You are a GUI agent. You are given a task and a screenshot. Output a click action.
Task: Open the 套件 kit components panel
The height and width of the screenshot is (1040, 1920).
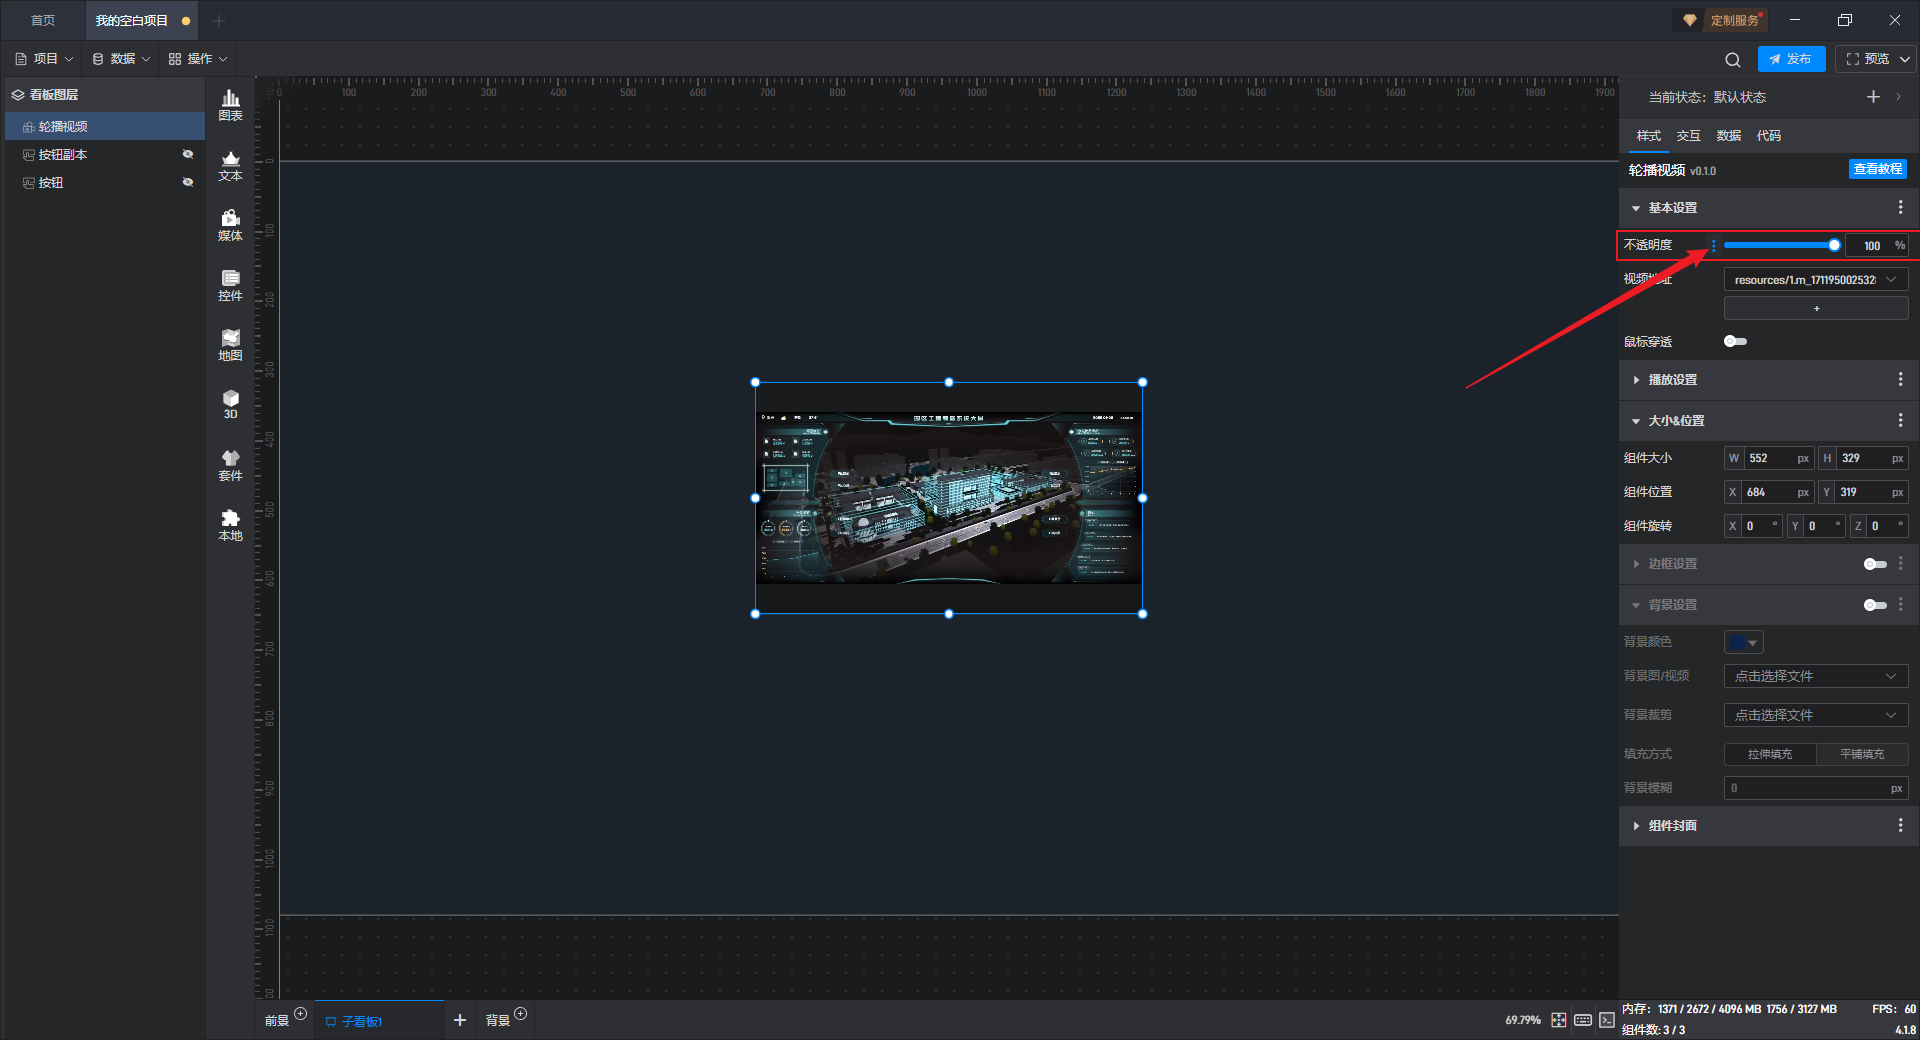230,465
